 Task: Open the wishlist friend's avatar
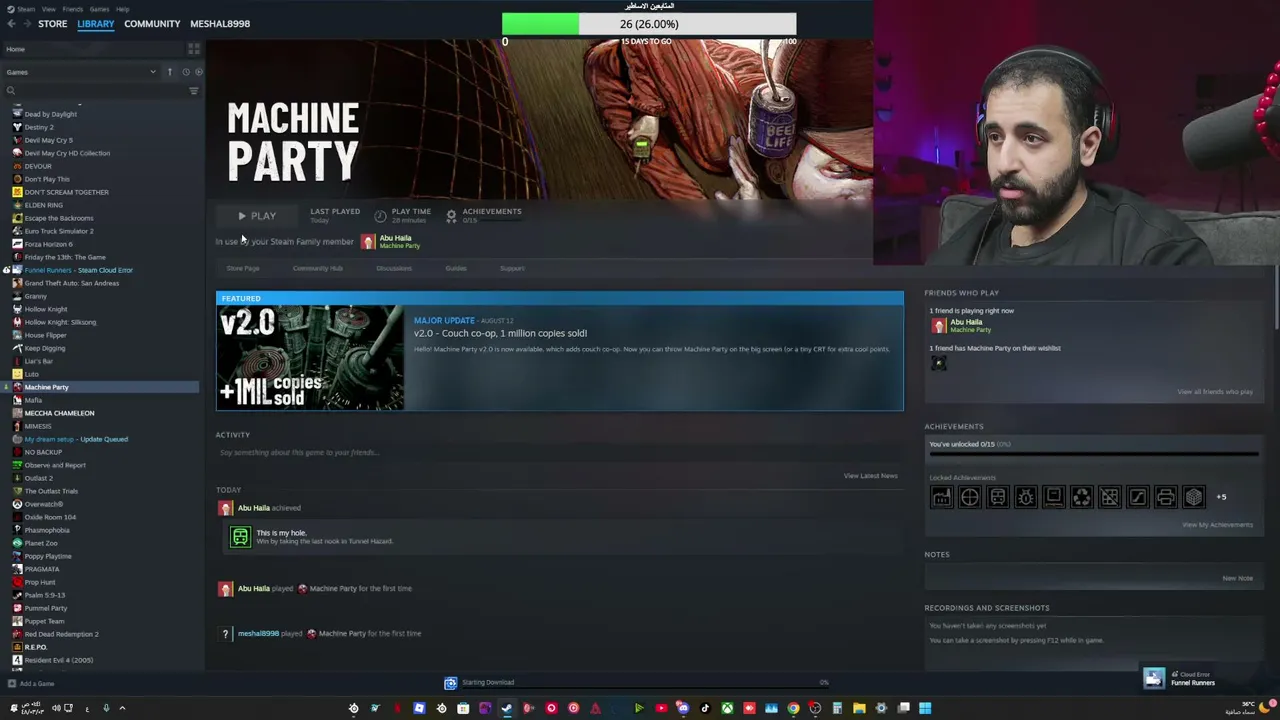pos(938,363)
